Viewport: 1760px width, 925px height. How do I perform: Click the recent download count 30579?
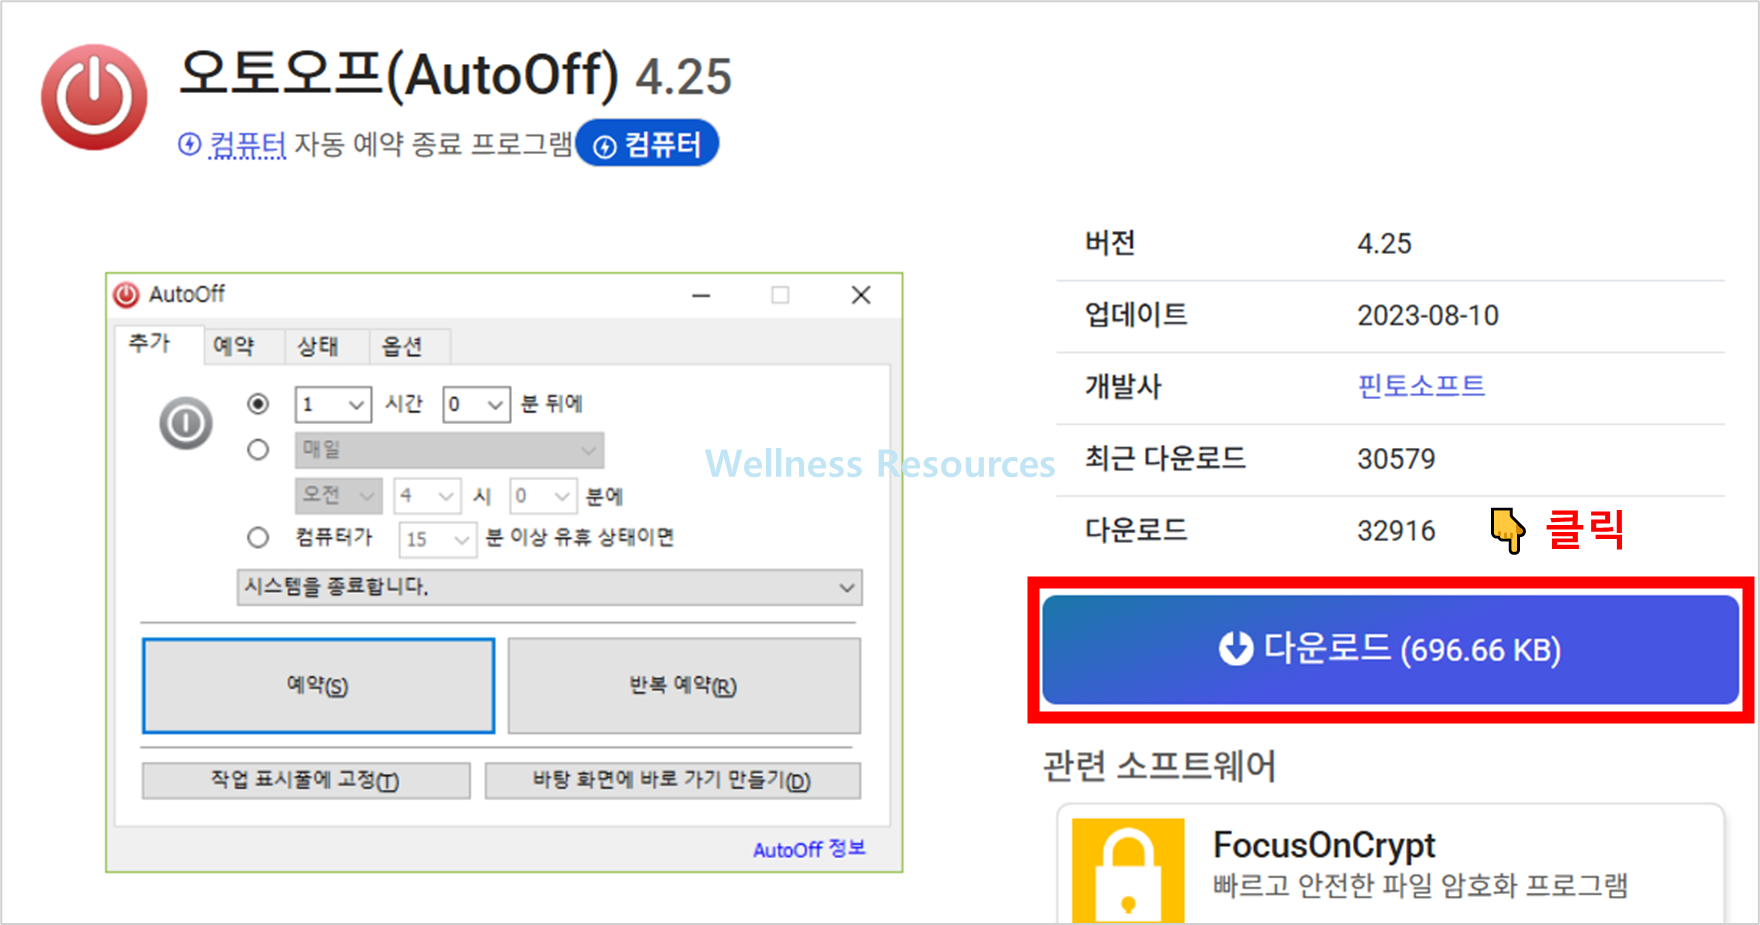point(1396,459)
